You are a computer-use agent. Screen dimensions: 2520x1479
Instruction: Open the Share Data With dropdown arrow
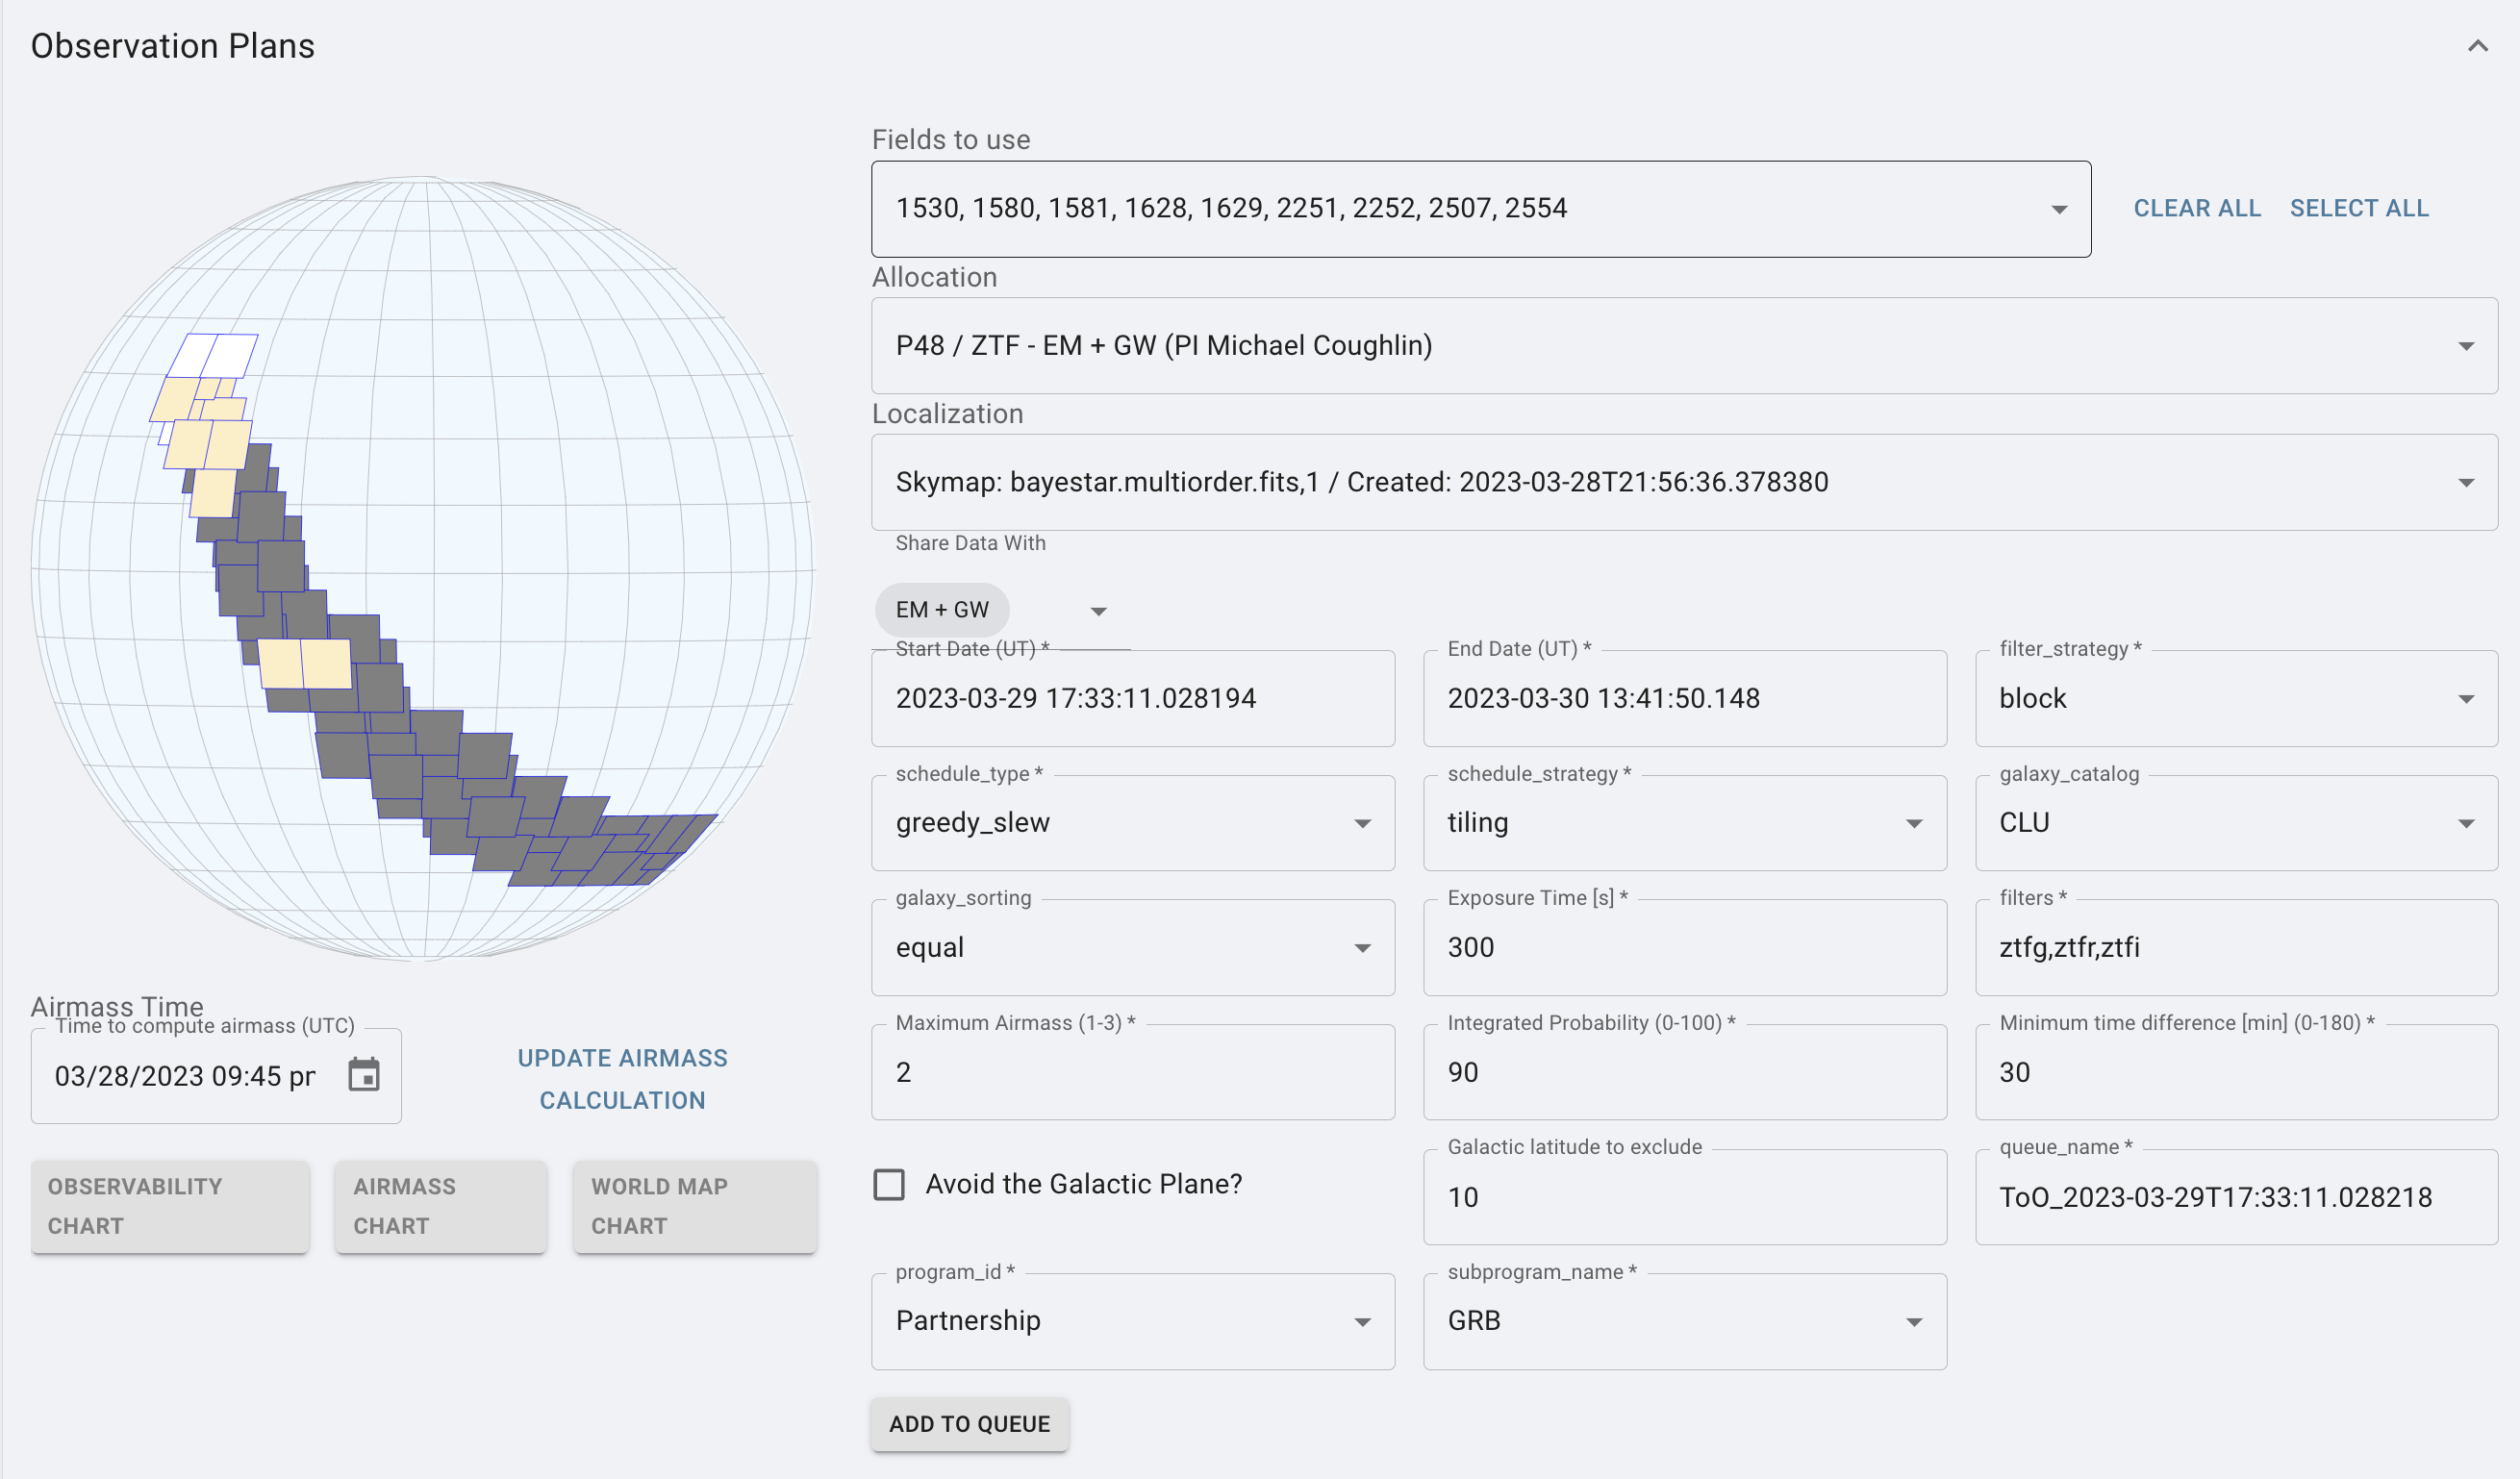point(1098,611)
